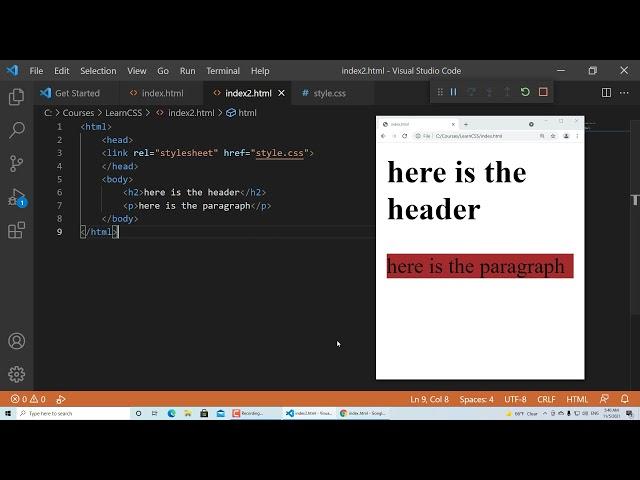Split the editor to the right
Viewport: 640px width, 480px height.
(606, 93)
